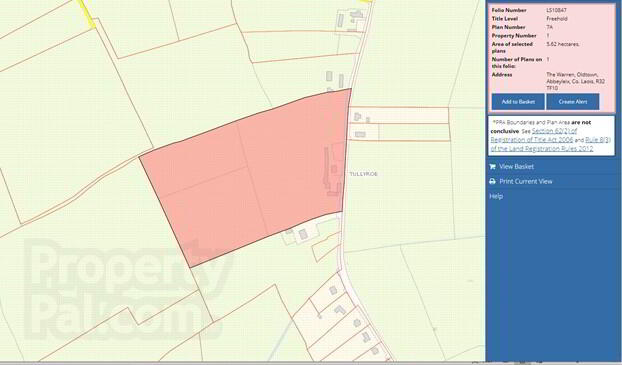The height and width of the screenshot is (365, 622).
Task: Click the Create Alert button
Action: pyautogui.click(x=572, y=102)
